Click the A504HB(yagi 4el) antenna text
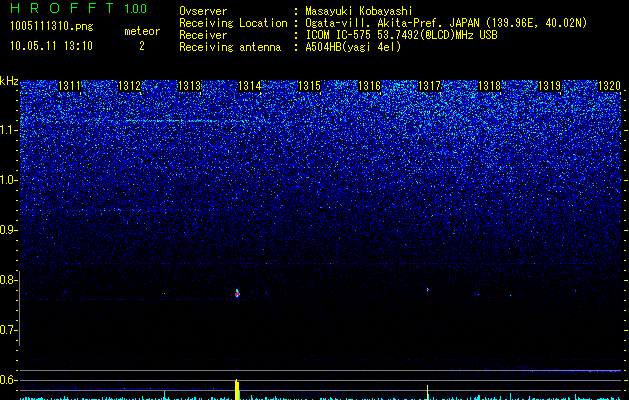 [x=353, y=47]
